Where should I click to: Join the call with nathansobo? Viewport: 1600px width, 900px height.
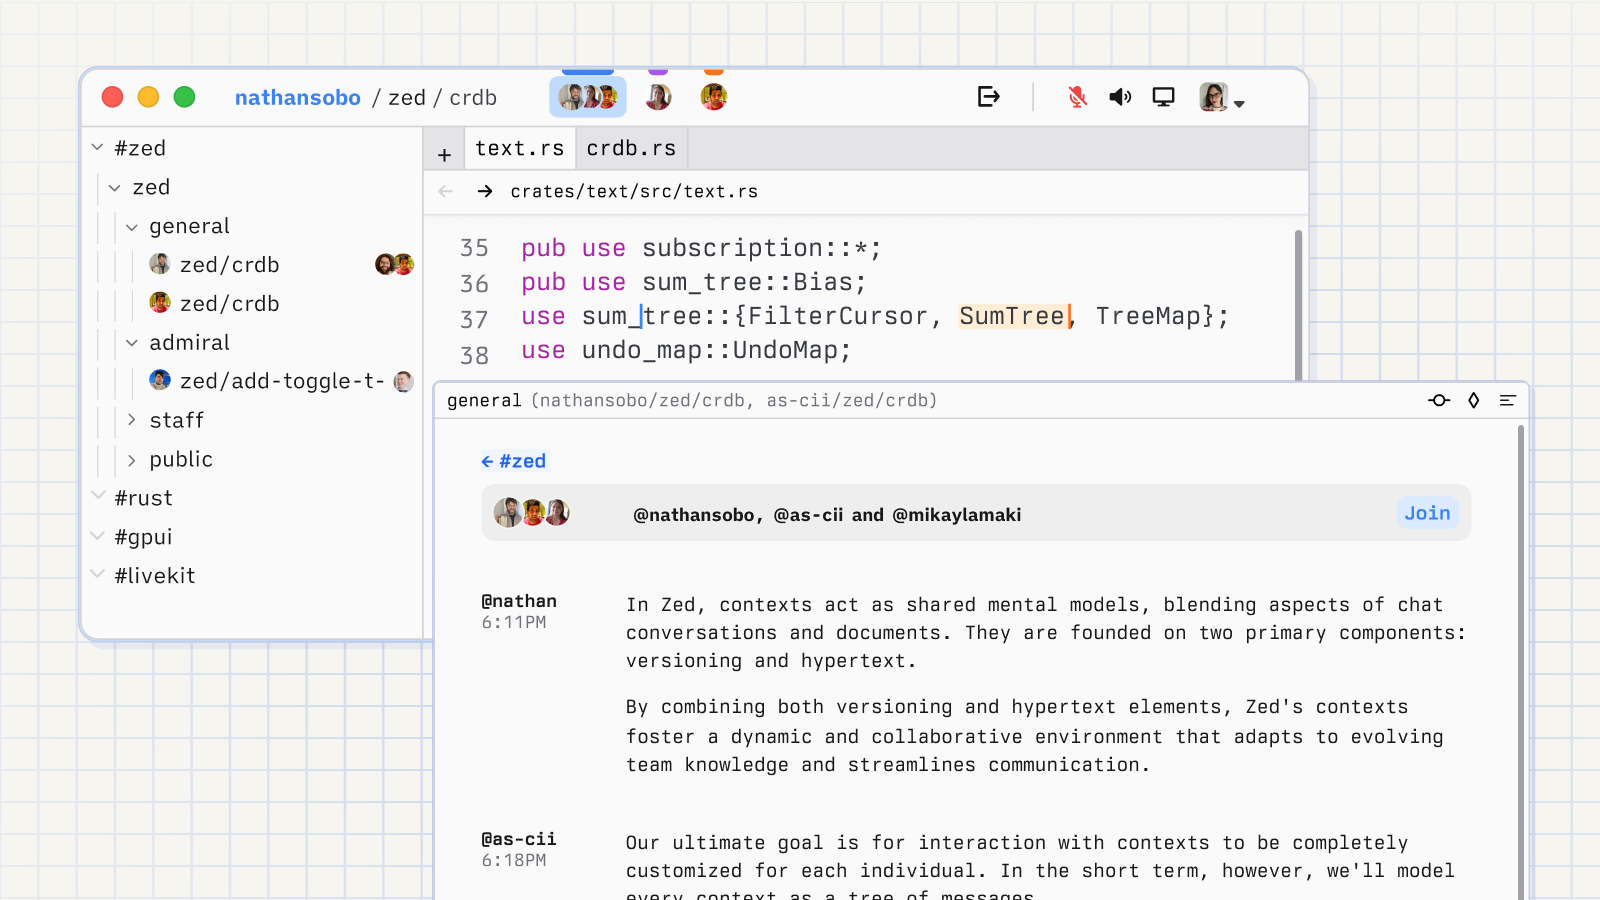pos(1427,513)
